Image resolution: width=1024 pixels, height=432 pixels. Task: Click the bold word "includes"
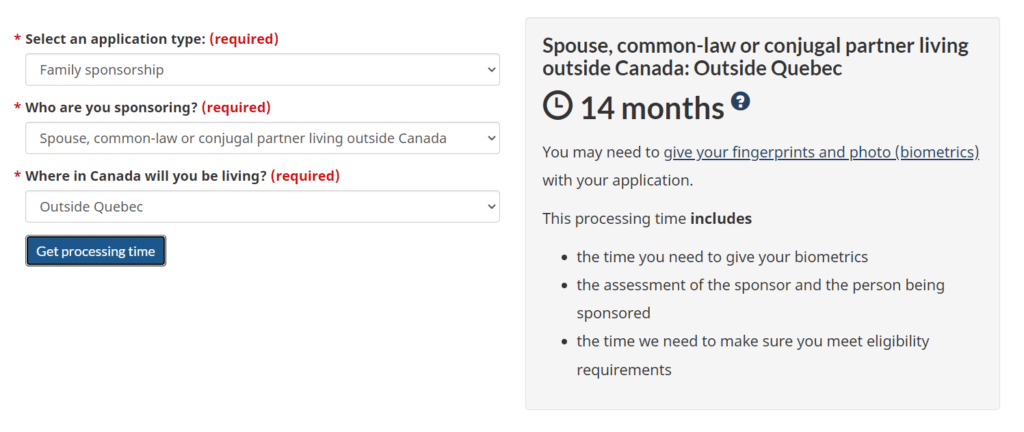[720, 218]
